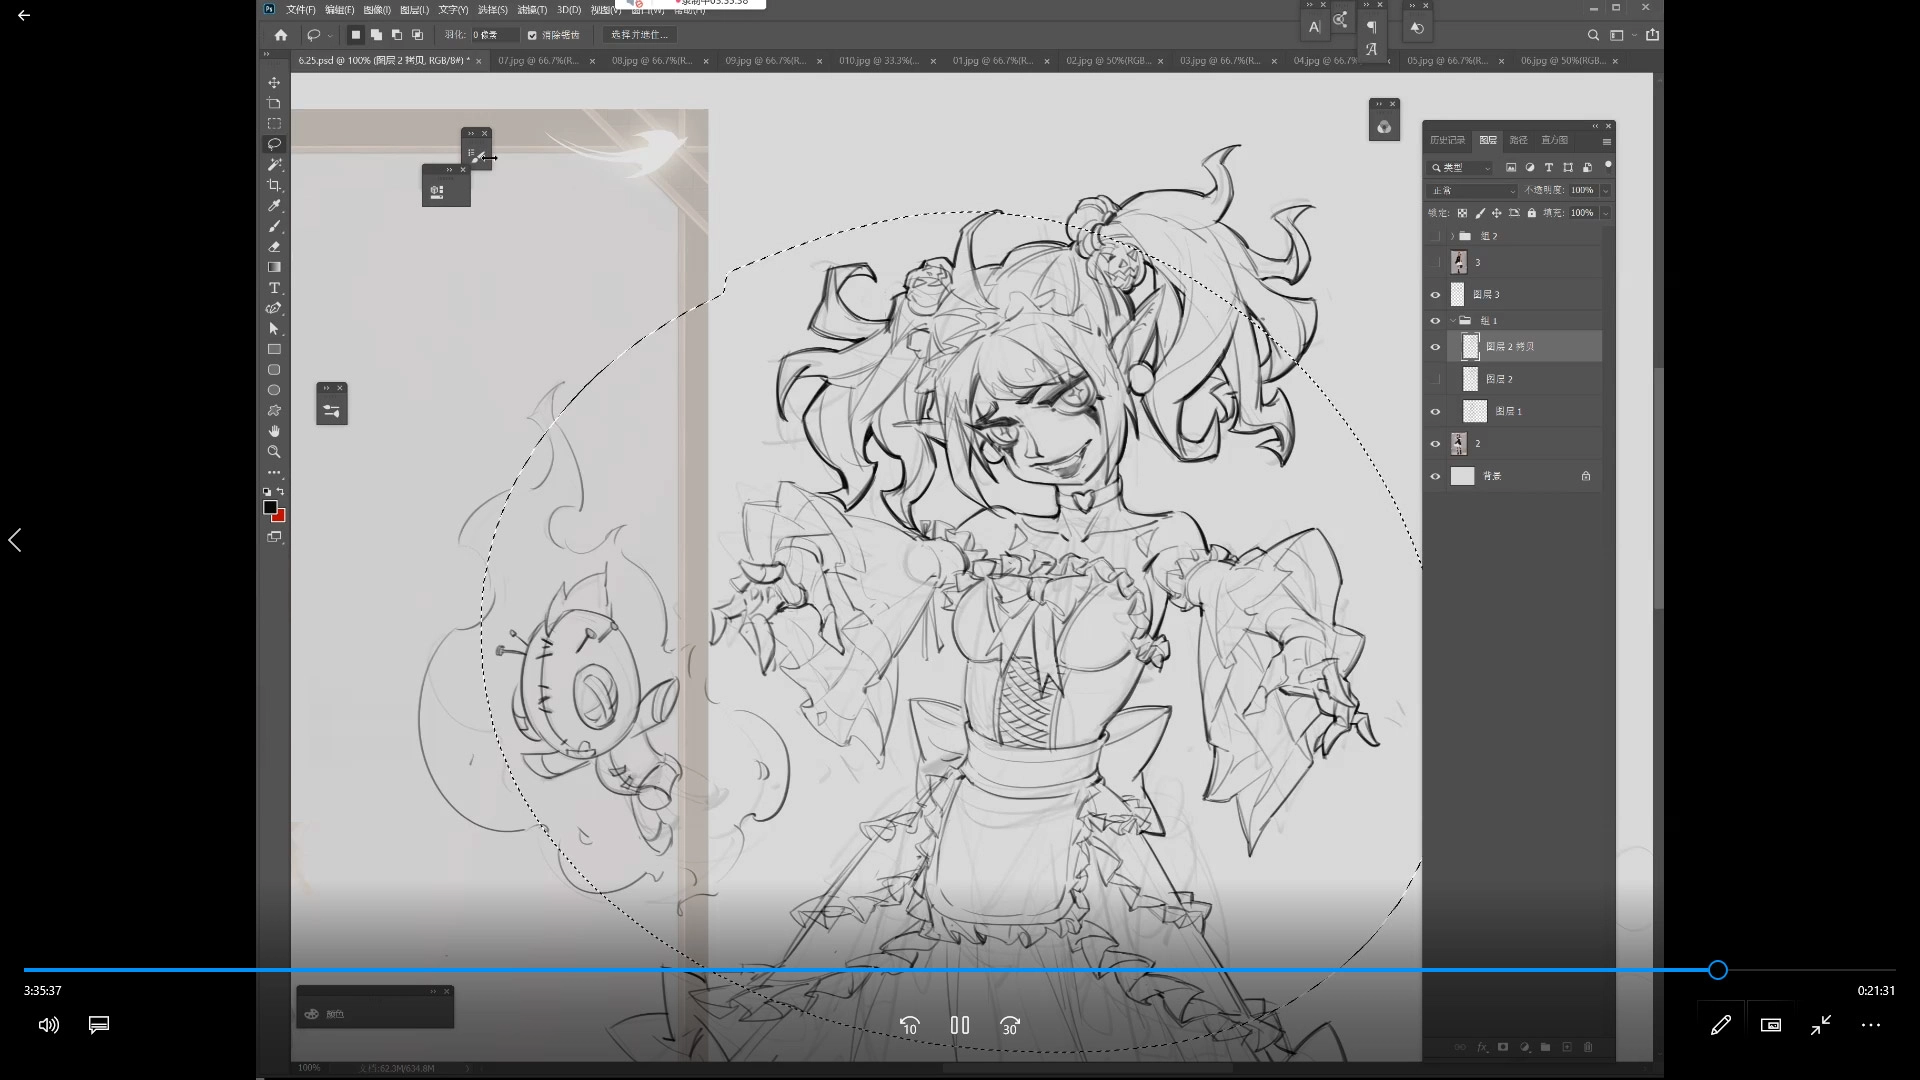
Task: Show the hidden 图层 2 layer
Action: [x=1435, y=379]
